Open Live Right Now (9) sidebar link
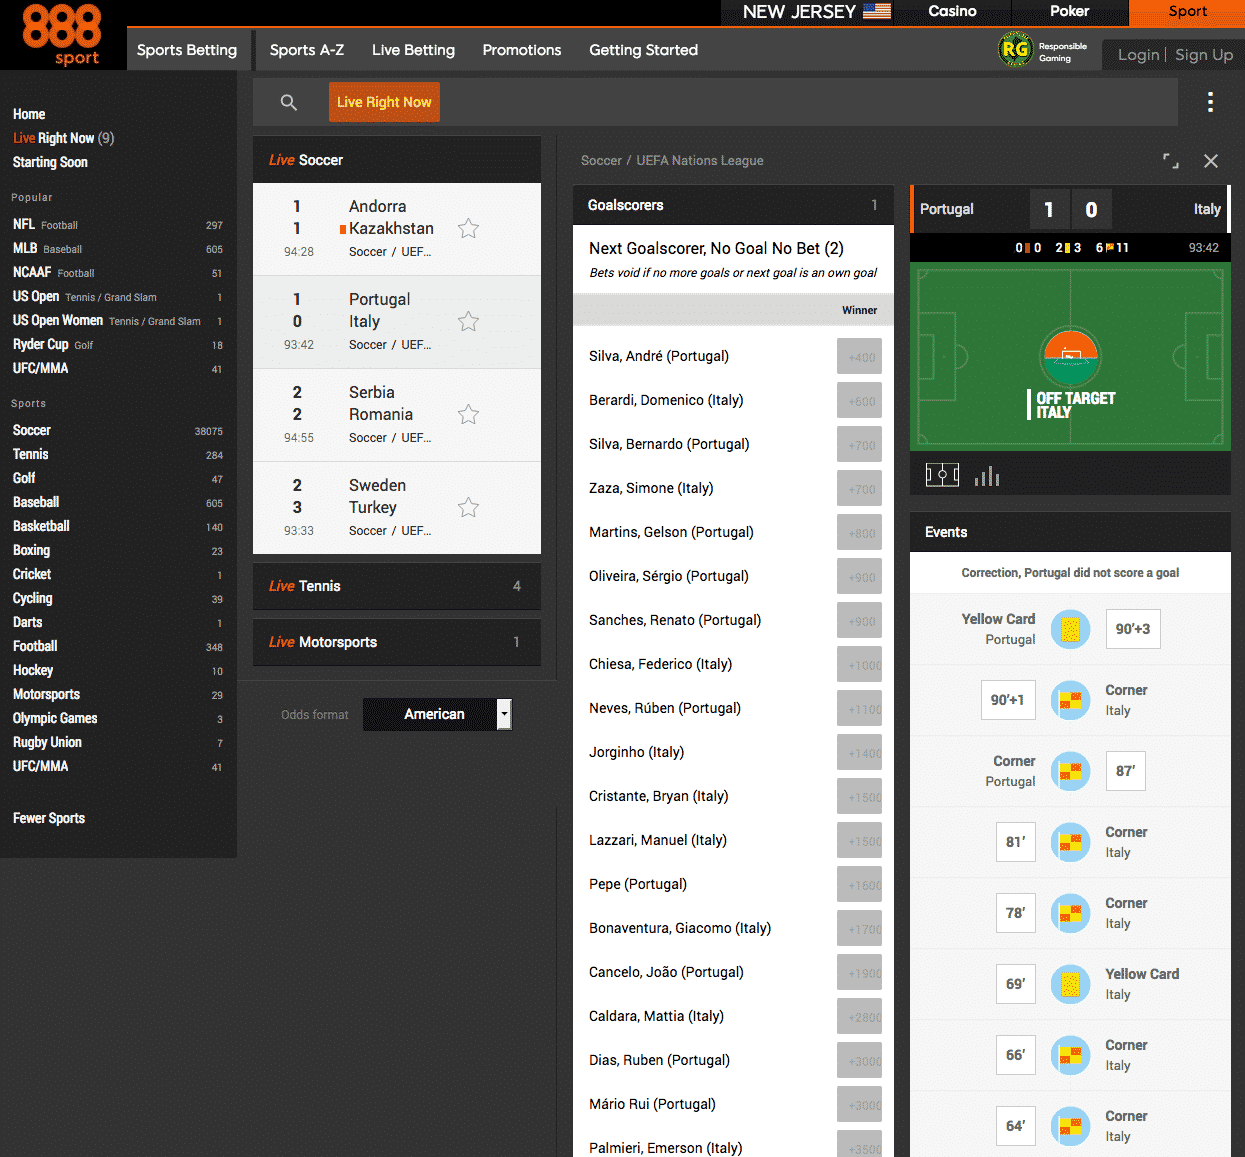Viewport: 1245px width, 1157px height. [x=64, y=138]
